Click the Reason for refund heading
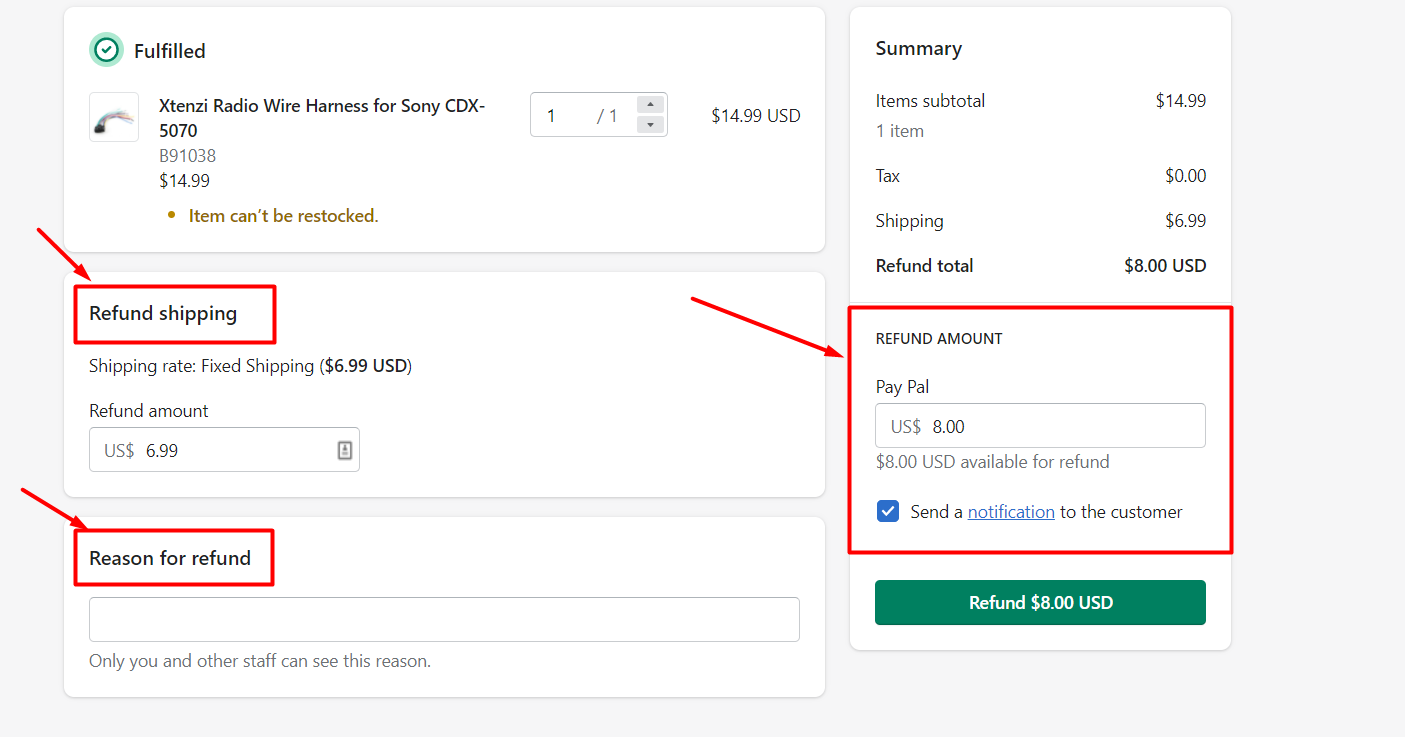Viewport: 1405px width, 737px height. pos(170,558)
